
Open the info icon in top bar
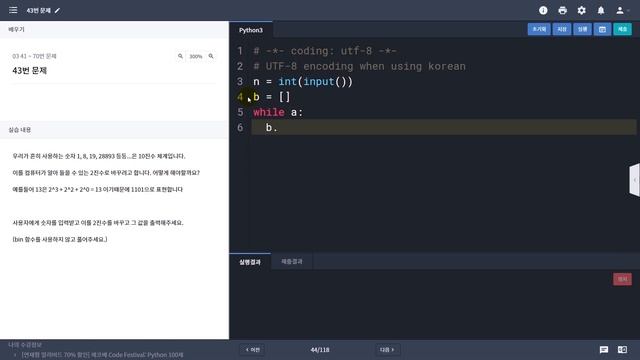tap(543, 11)
